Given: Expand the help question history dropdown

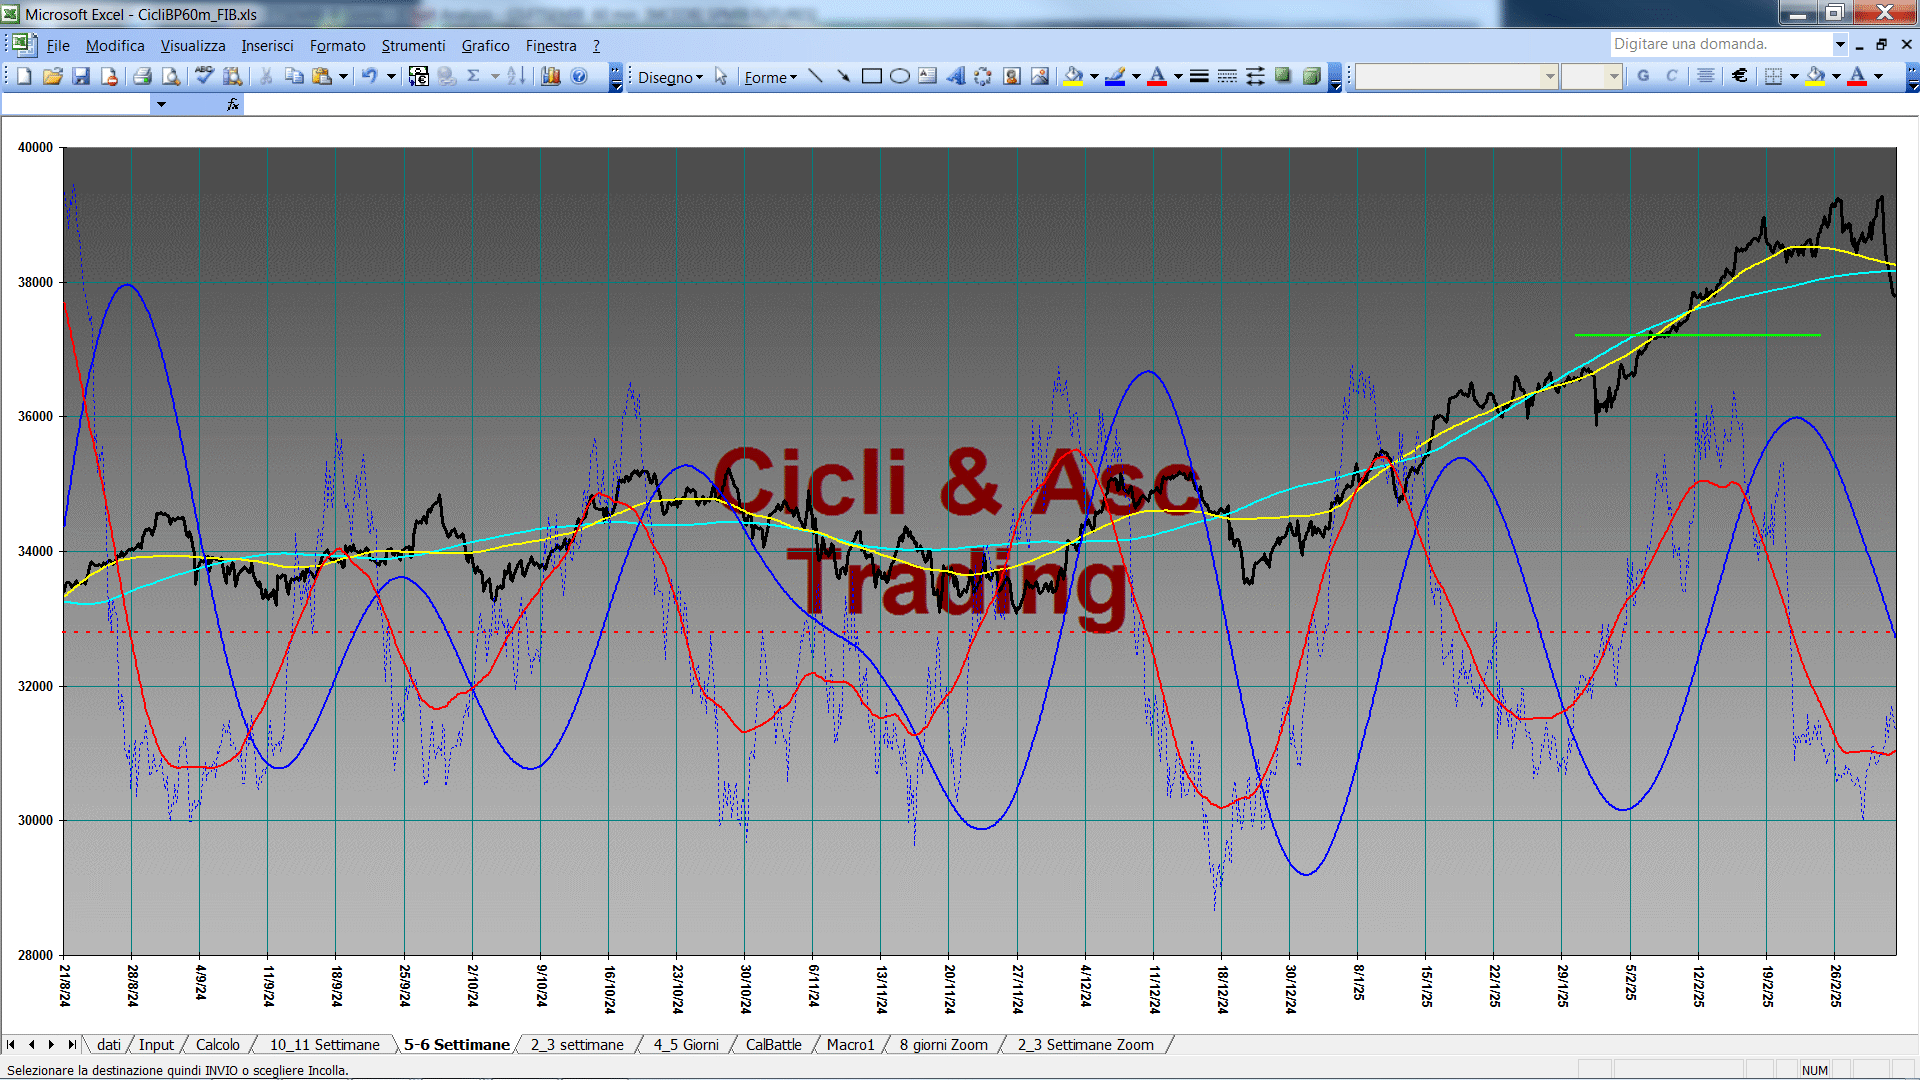Looking at the screenshot, I should click(1839, 44).
